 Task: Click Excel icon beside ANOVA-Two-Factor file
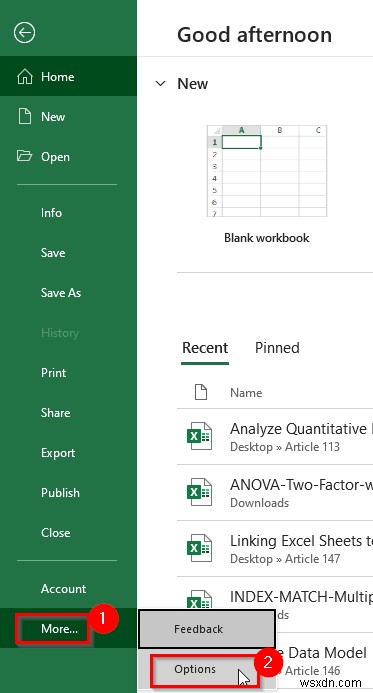coord(199,492)
